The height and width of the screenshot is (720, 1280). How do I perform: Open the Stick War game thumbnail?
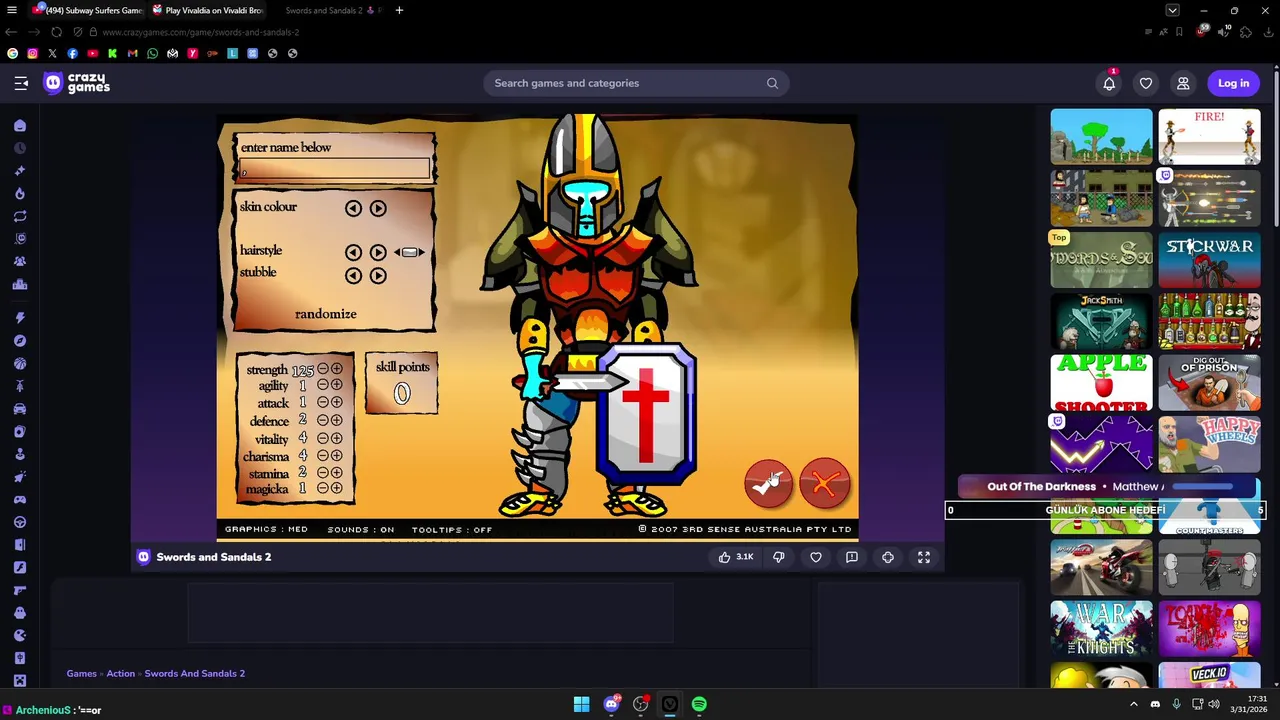(1209, 259)
